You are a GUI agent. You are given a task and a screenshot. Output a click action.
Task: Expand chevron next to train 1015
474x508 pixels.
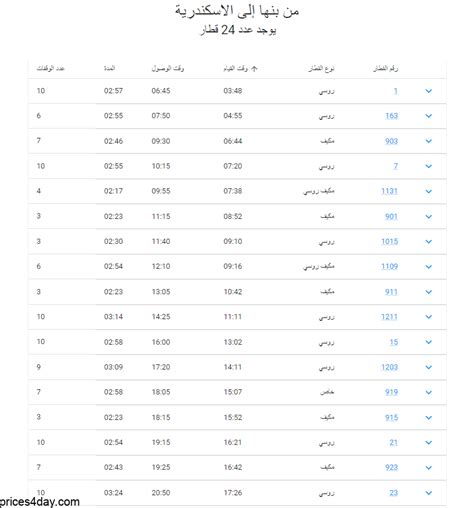coord(428,242)
